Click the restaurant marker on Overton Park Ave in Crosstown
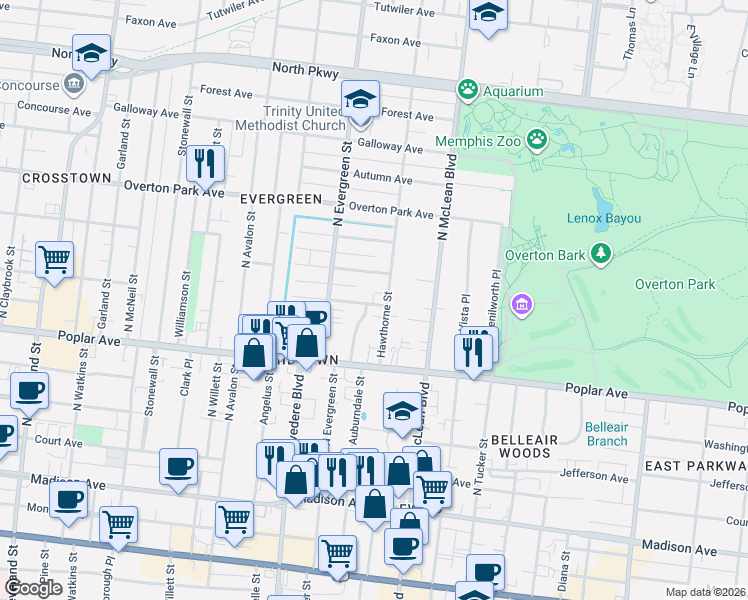 pos(206,167)
